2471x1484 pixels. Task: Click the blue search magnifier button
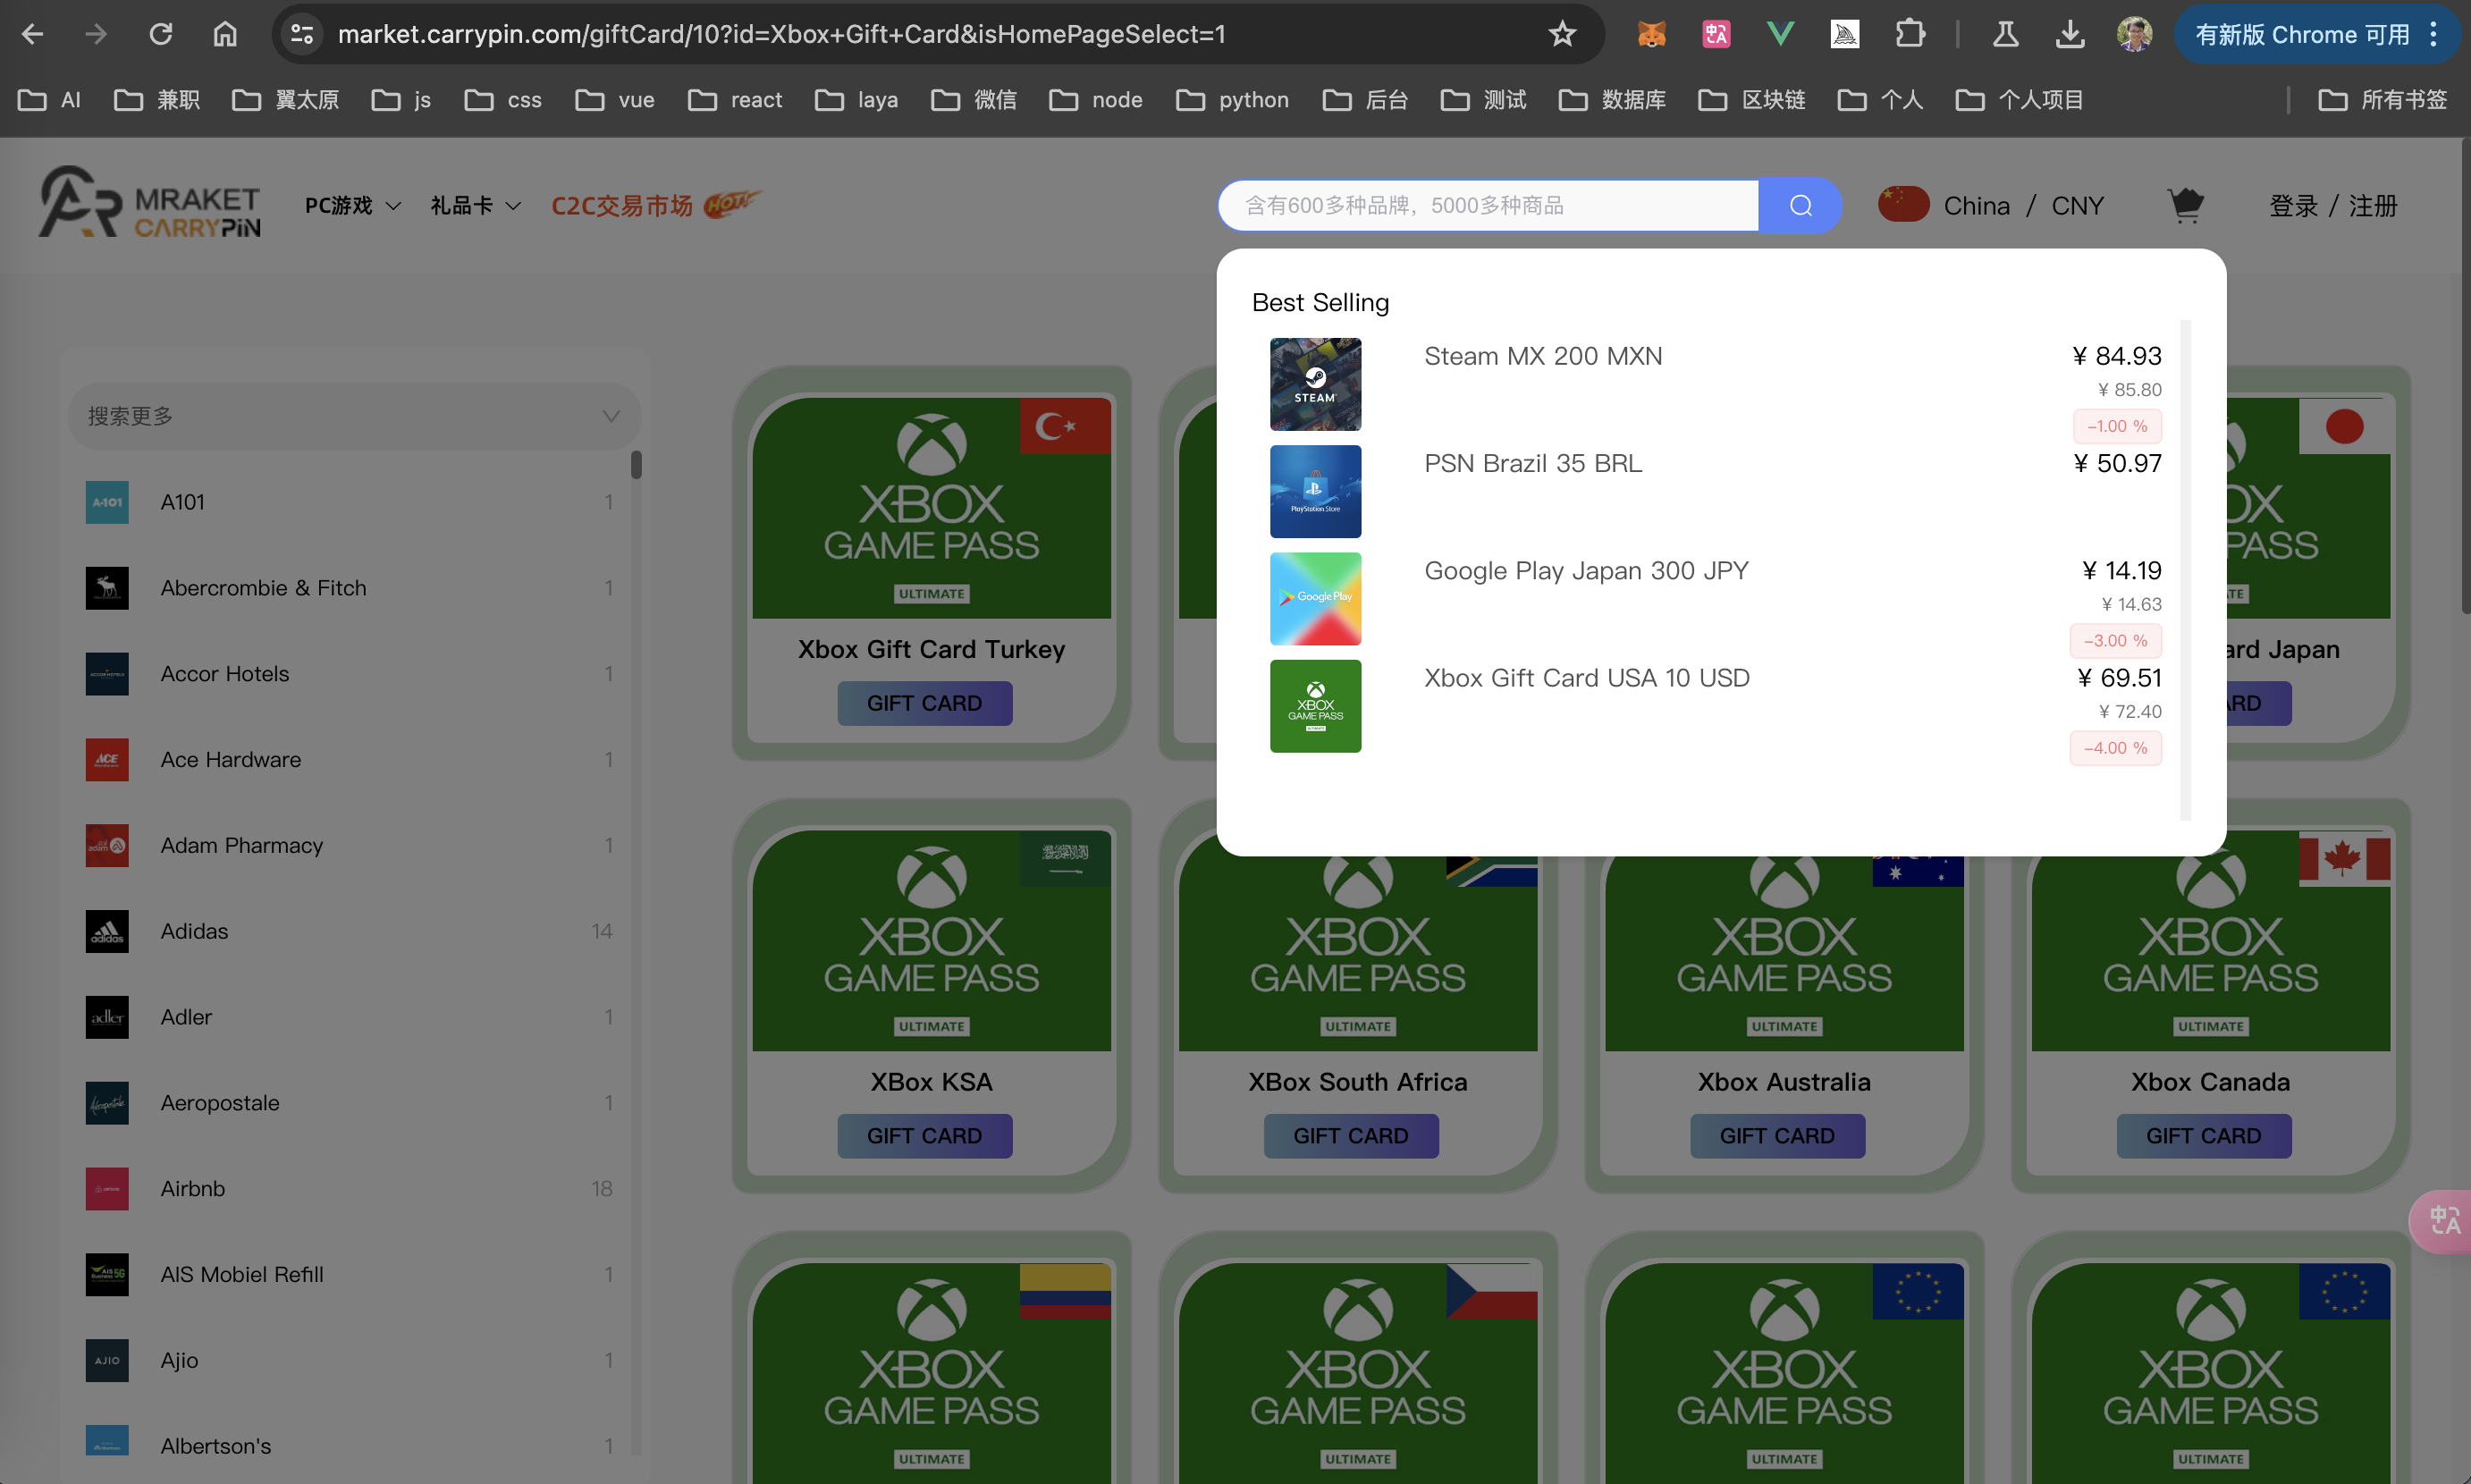[x=1800, y=205]
